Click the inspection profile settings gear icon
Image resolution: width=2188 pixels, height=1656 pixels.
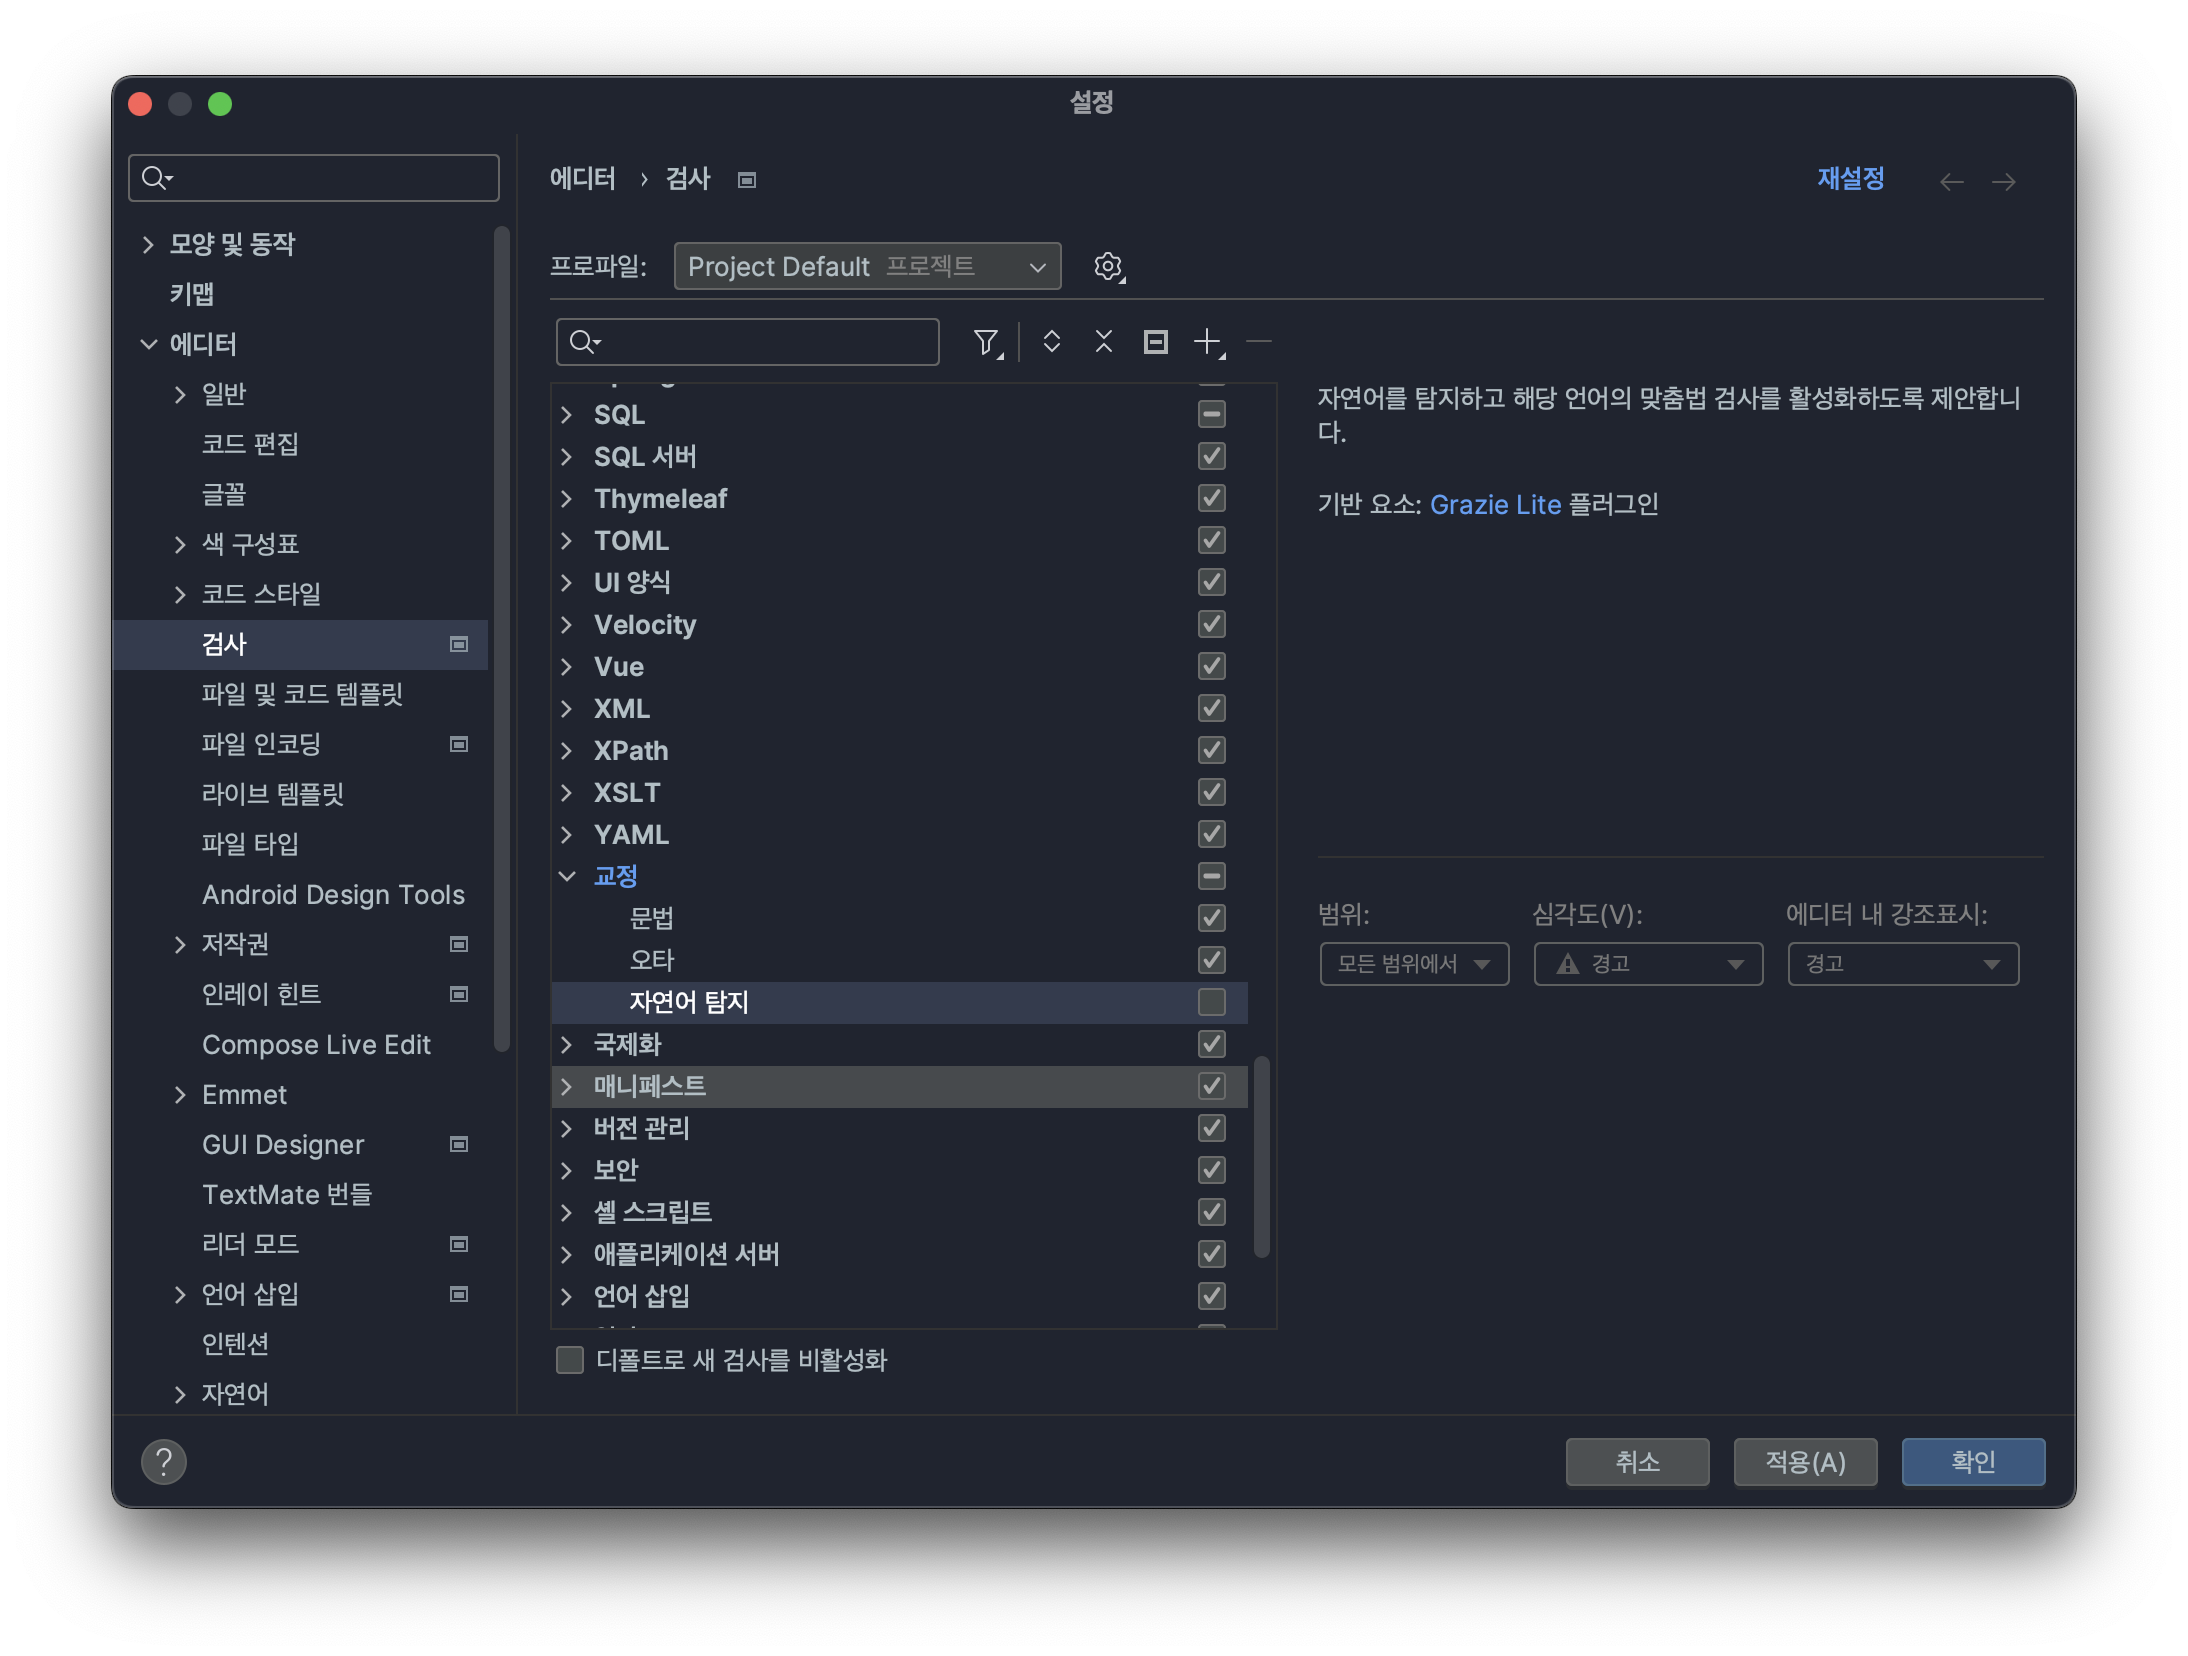click(x=1108, y=266)
